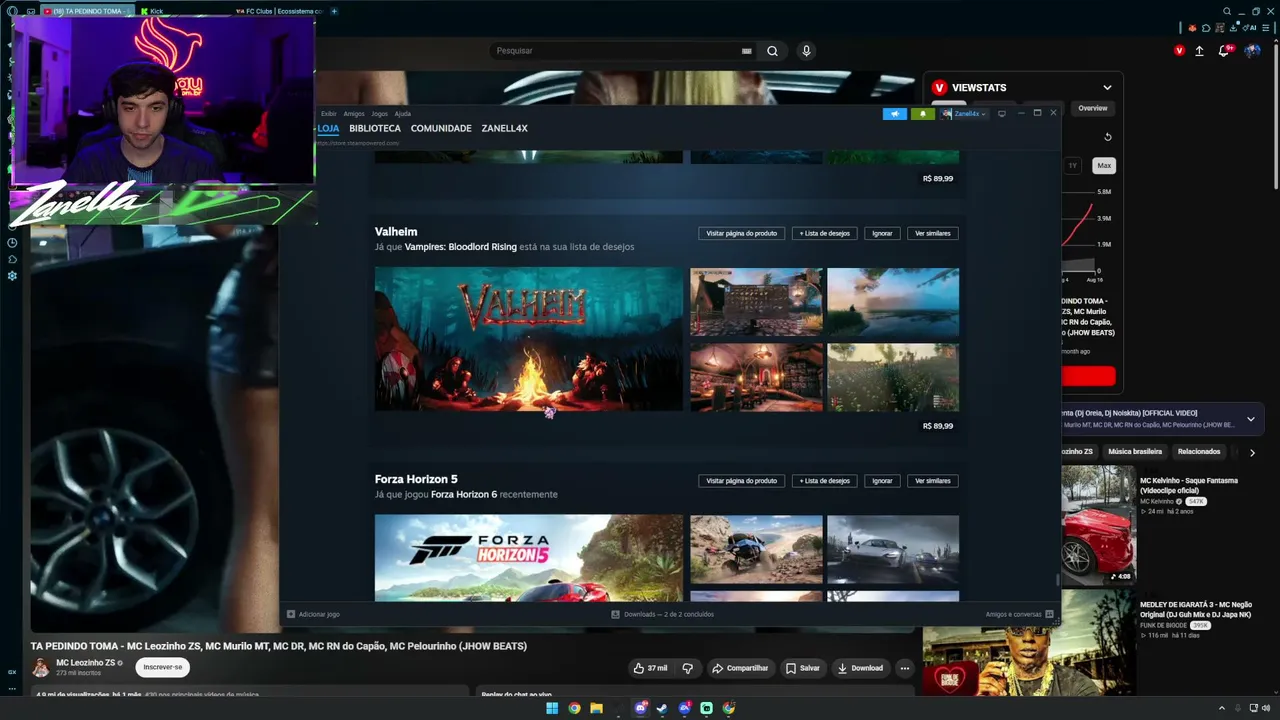Open the ZANELL4X profile tab in Steam
The image size is (1280, 720).
click(504, 129)
